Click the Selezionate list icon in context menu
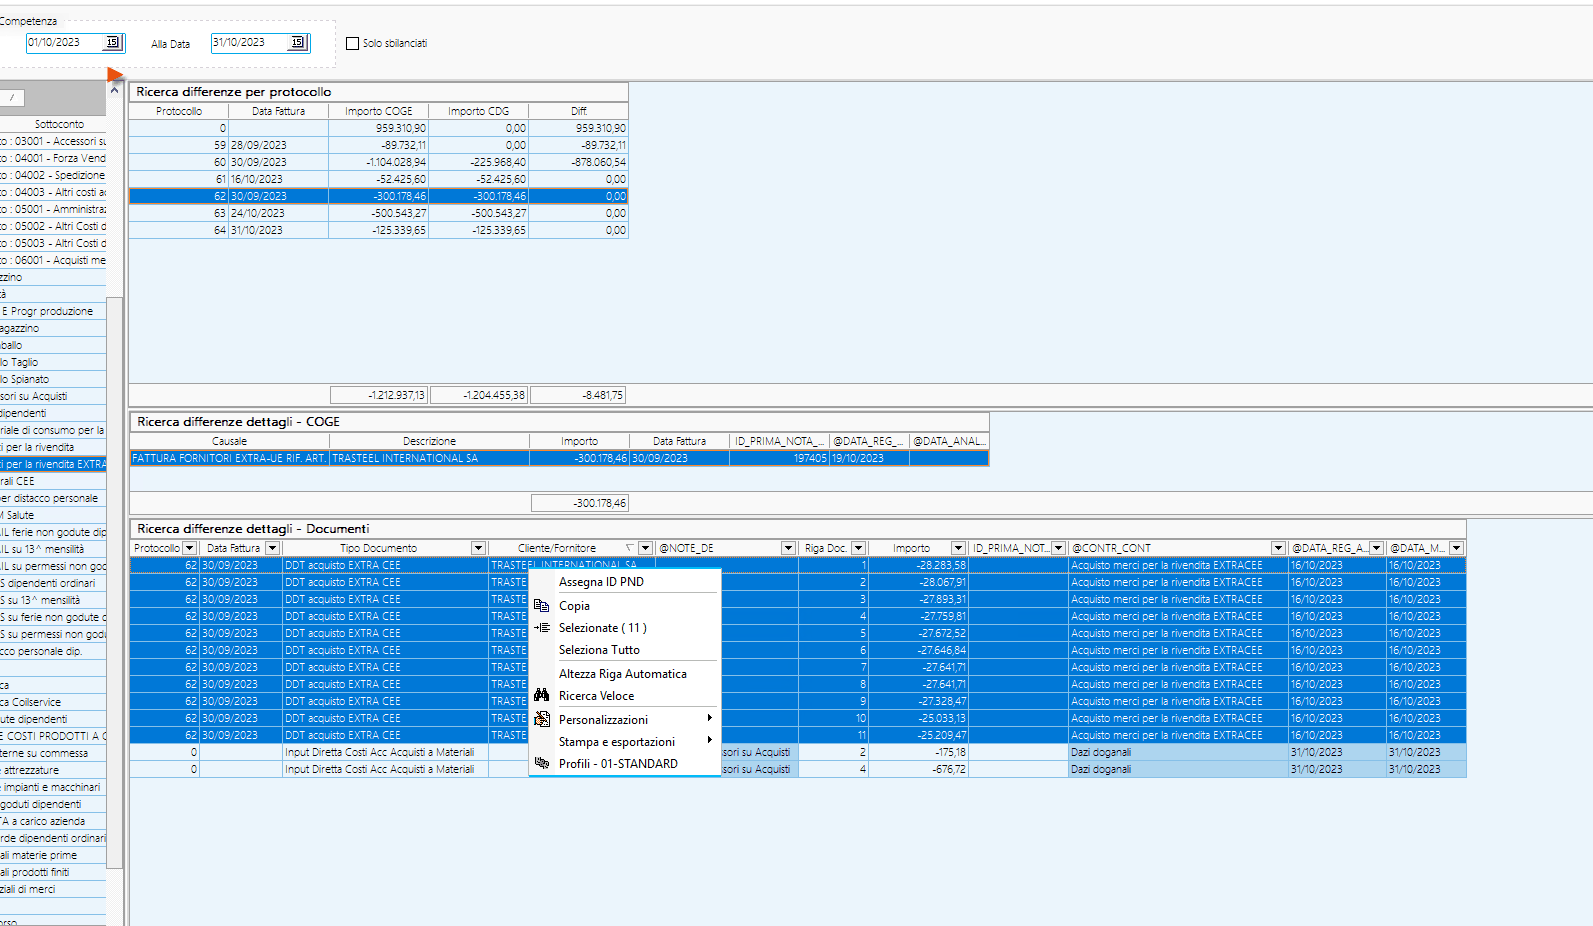This screenshot has height=926, width=1593. 542,627
